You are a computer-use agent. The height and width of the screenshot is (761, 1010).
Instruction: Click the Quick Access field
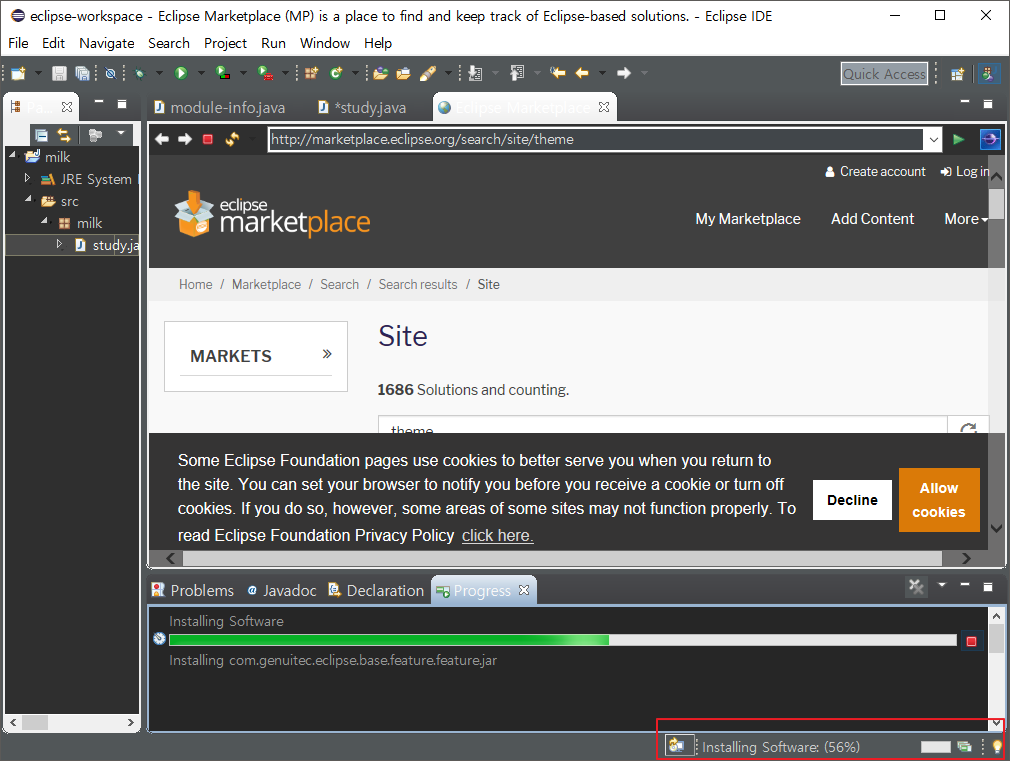[884, 74]
